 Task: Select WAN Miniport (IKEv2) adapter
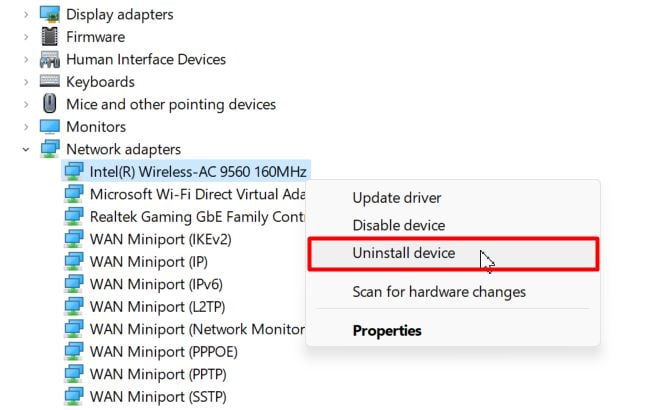click(x=160, y=239)
